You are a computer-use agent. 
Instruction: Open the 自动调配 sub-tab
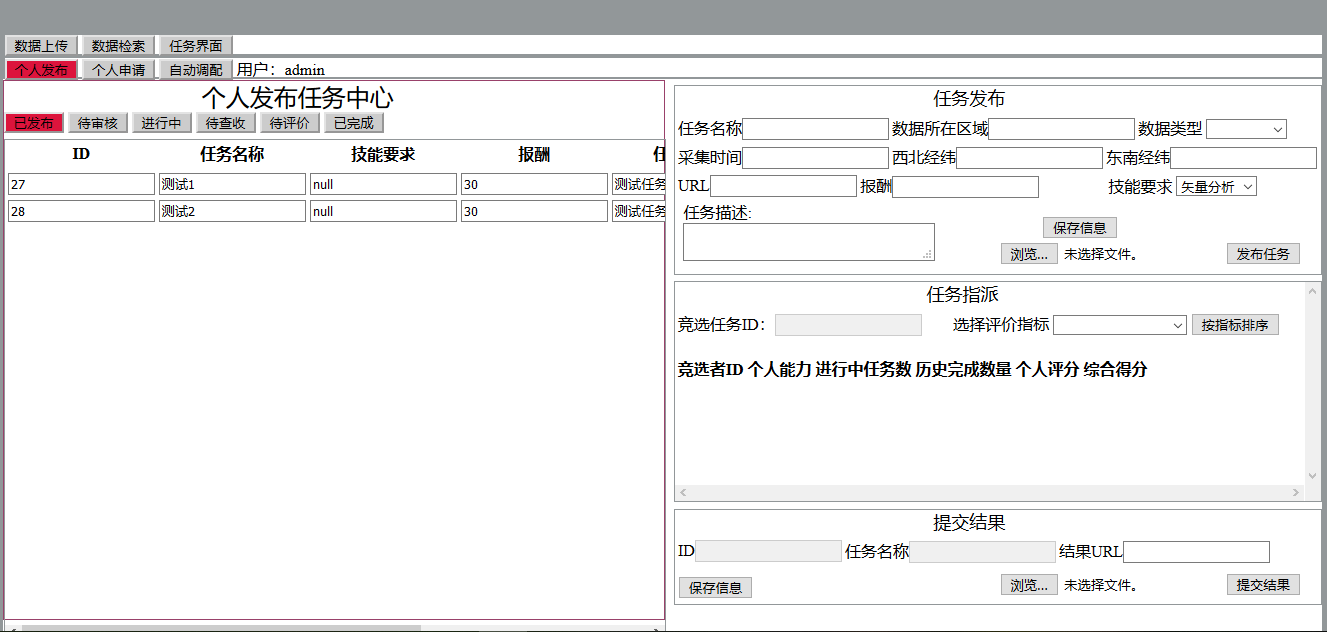click(x=195, y=70)
